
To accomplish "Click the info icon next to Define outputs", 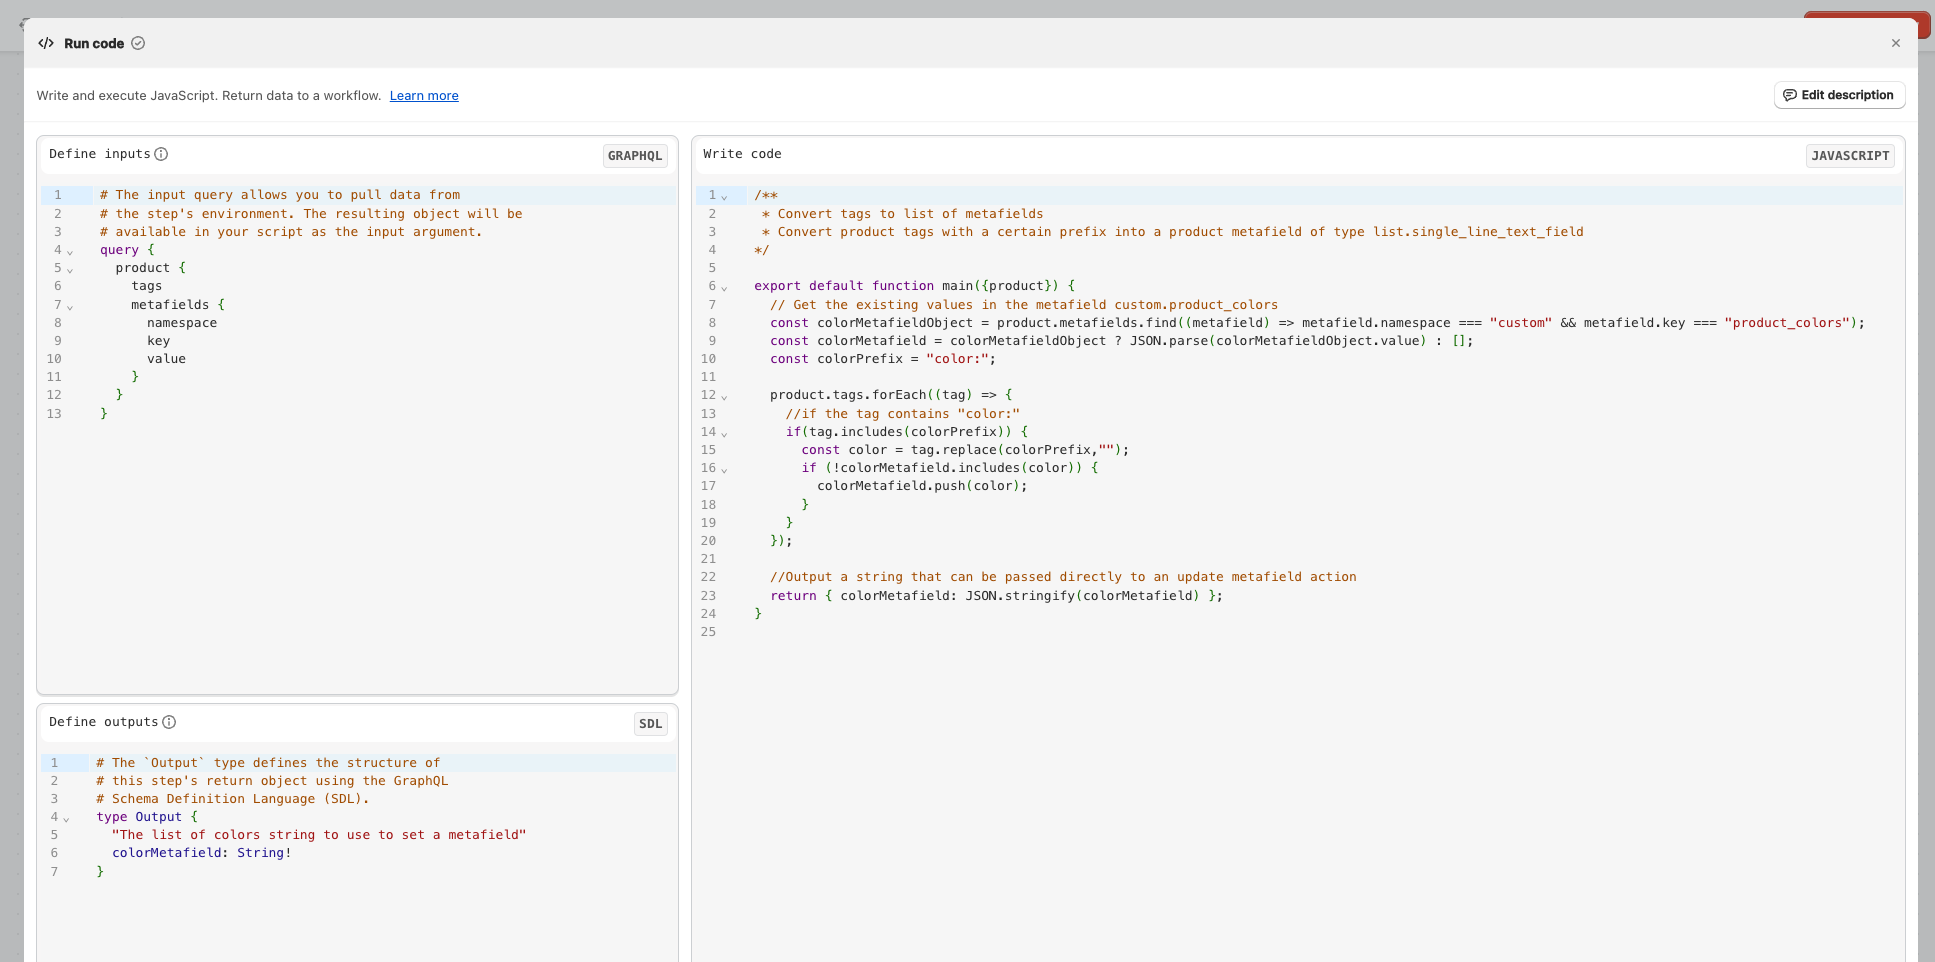I will click(169, 722).
